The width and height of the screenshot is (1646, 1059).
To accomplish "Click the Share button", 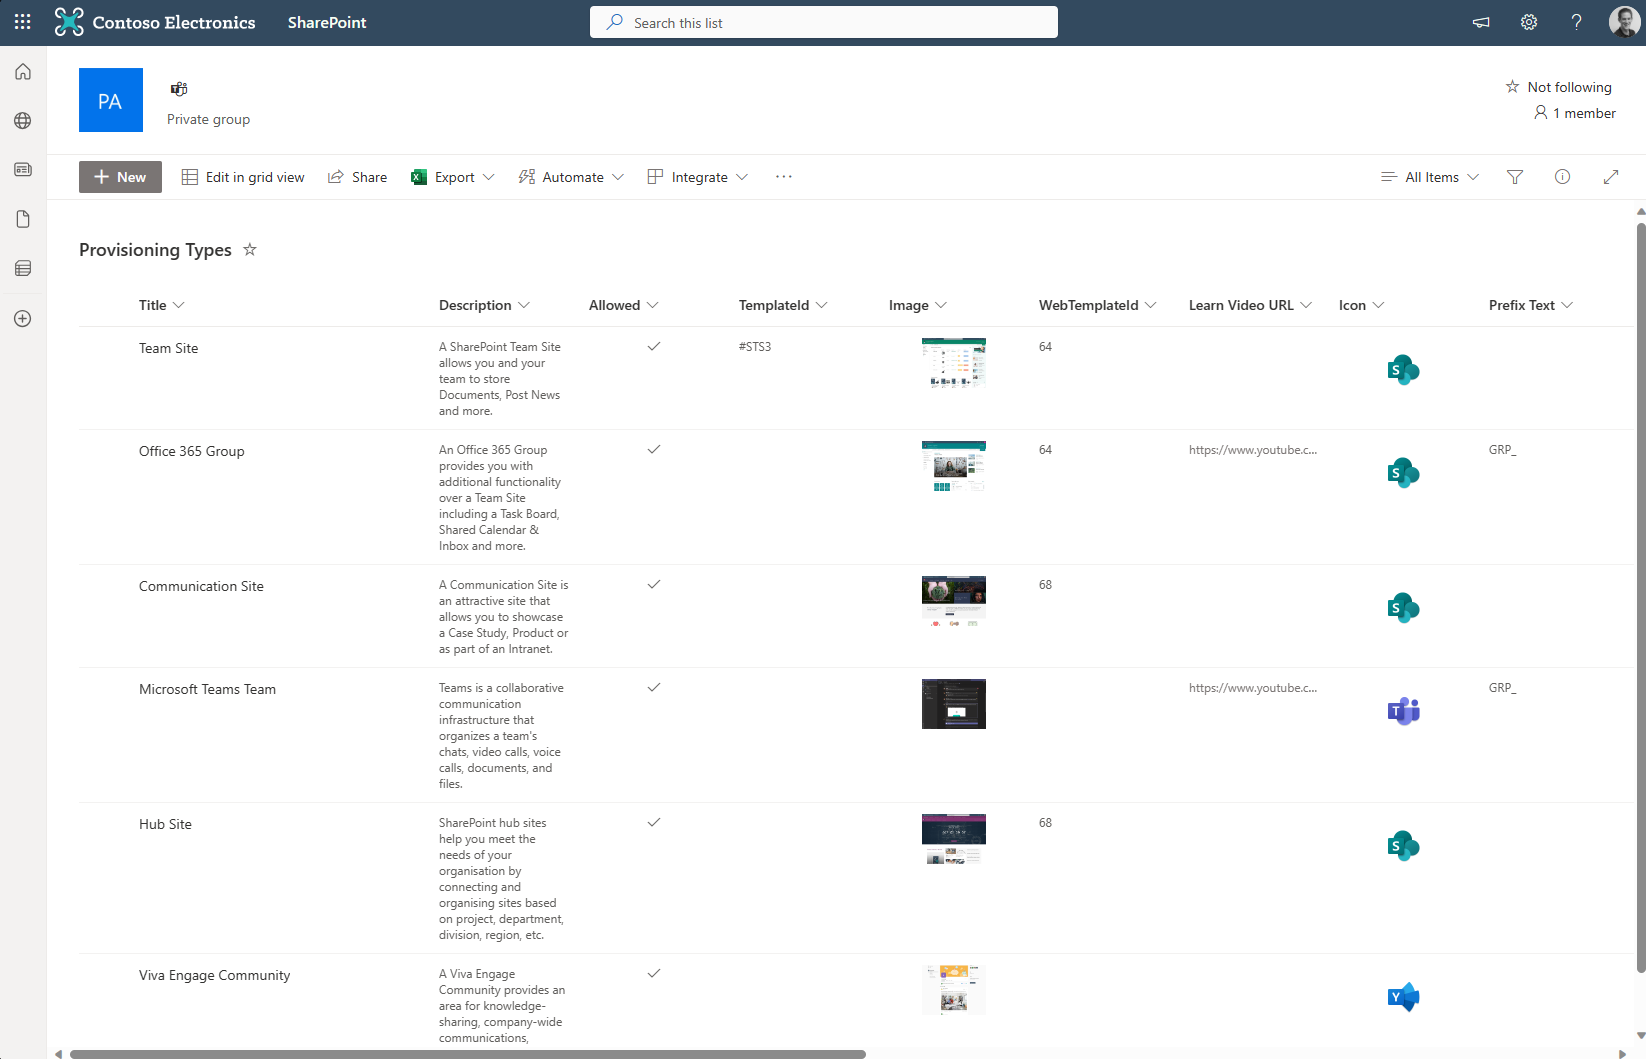I will pyautogui.click(x=358, y=177).
